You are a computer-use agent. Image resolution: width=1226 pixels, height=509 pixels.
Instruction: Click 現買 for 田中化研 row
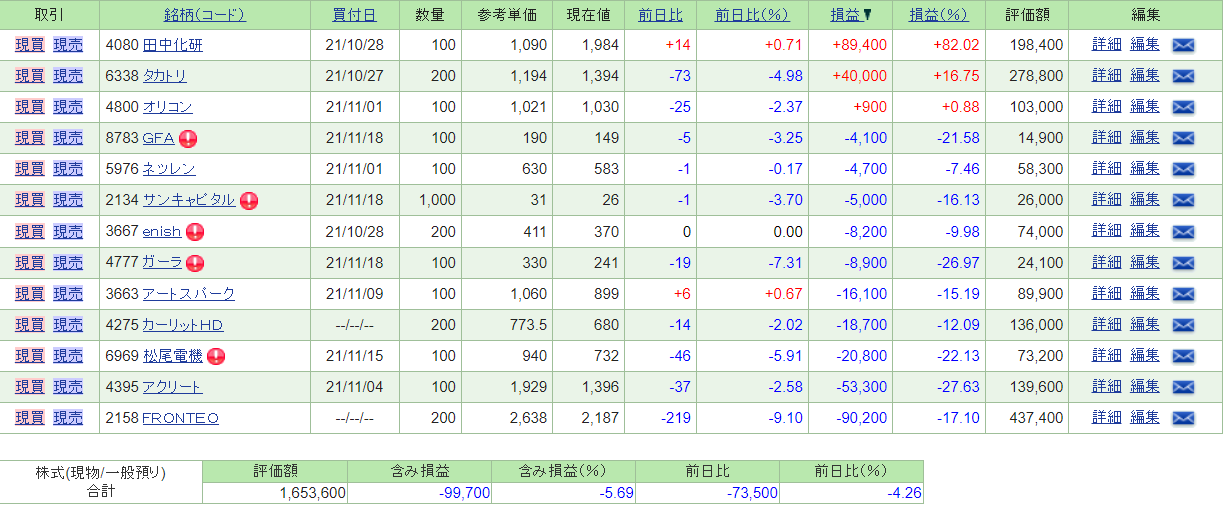point(30,45)
